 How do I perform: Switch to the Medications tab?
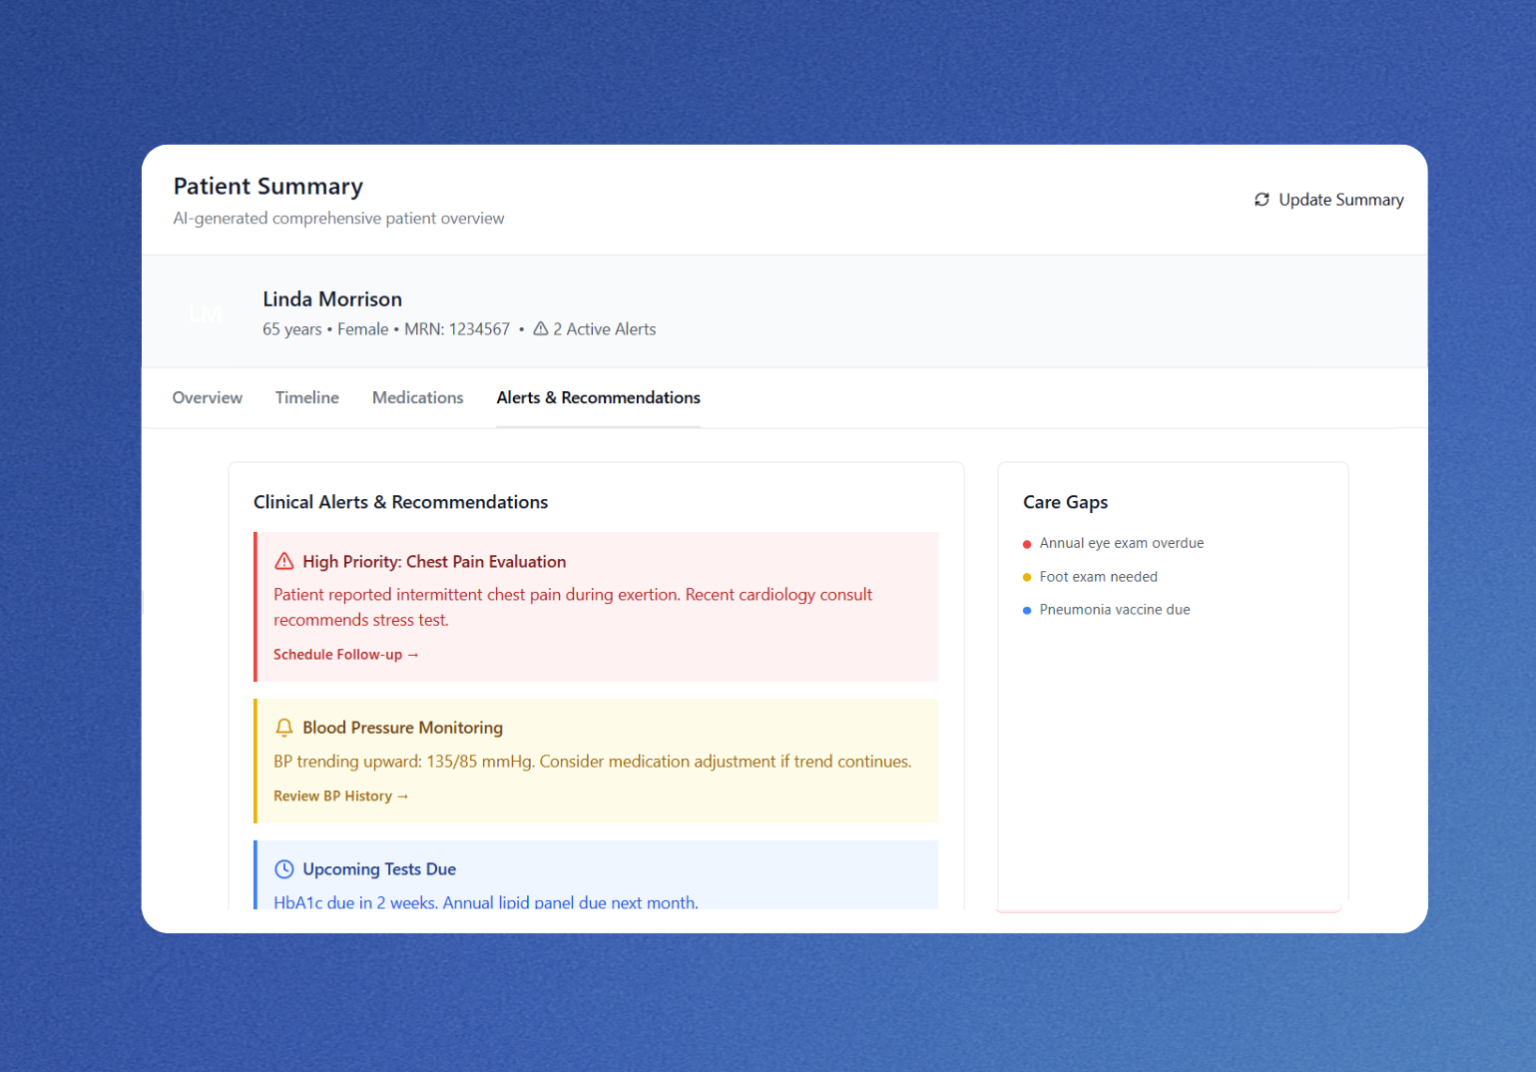(x=417, y=397)
